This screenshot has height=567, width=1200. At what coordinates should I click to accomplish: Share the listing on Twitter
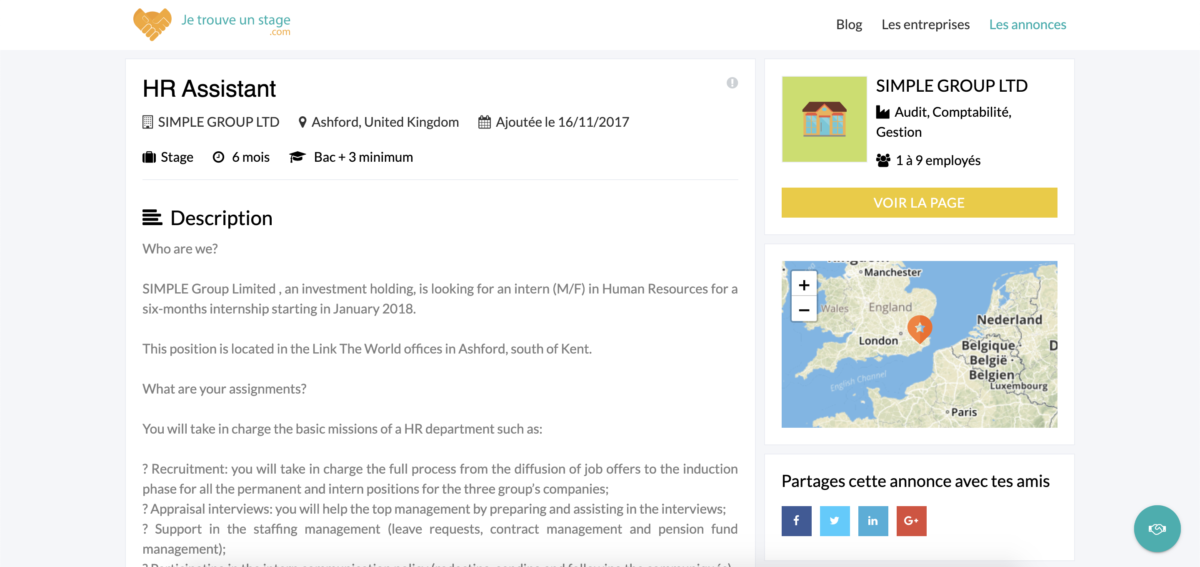(835, 521)
